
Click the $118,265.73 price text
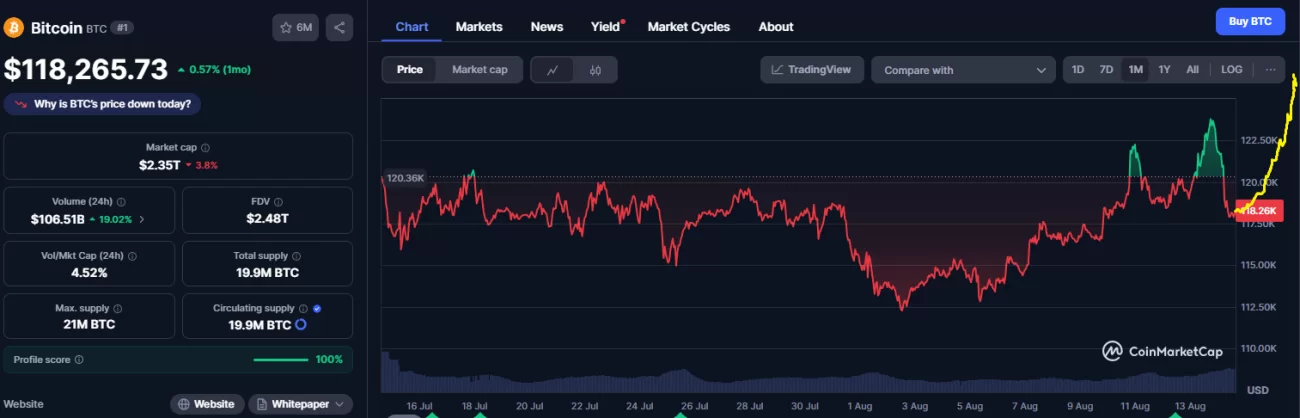tap(86, 69)
